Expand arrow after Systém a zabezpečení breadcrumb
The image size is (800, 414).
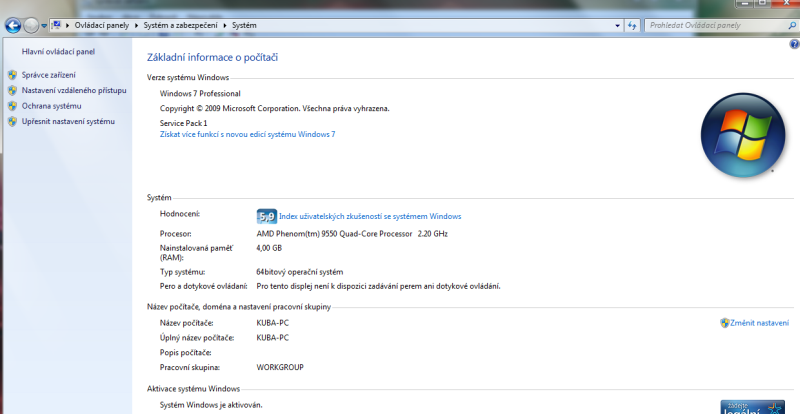[224, 25]
